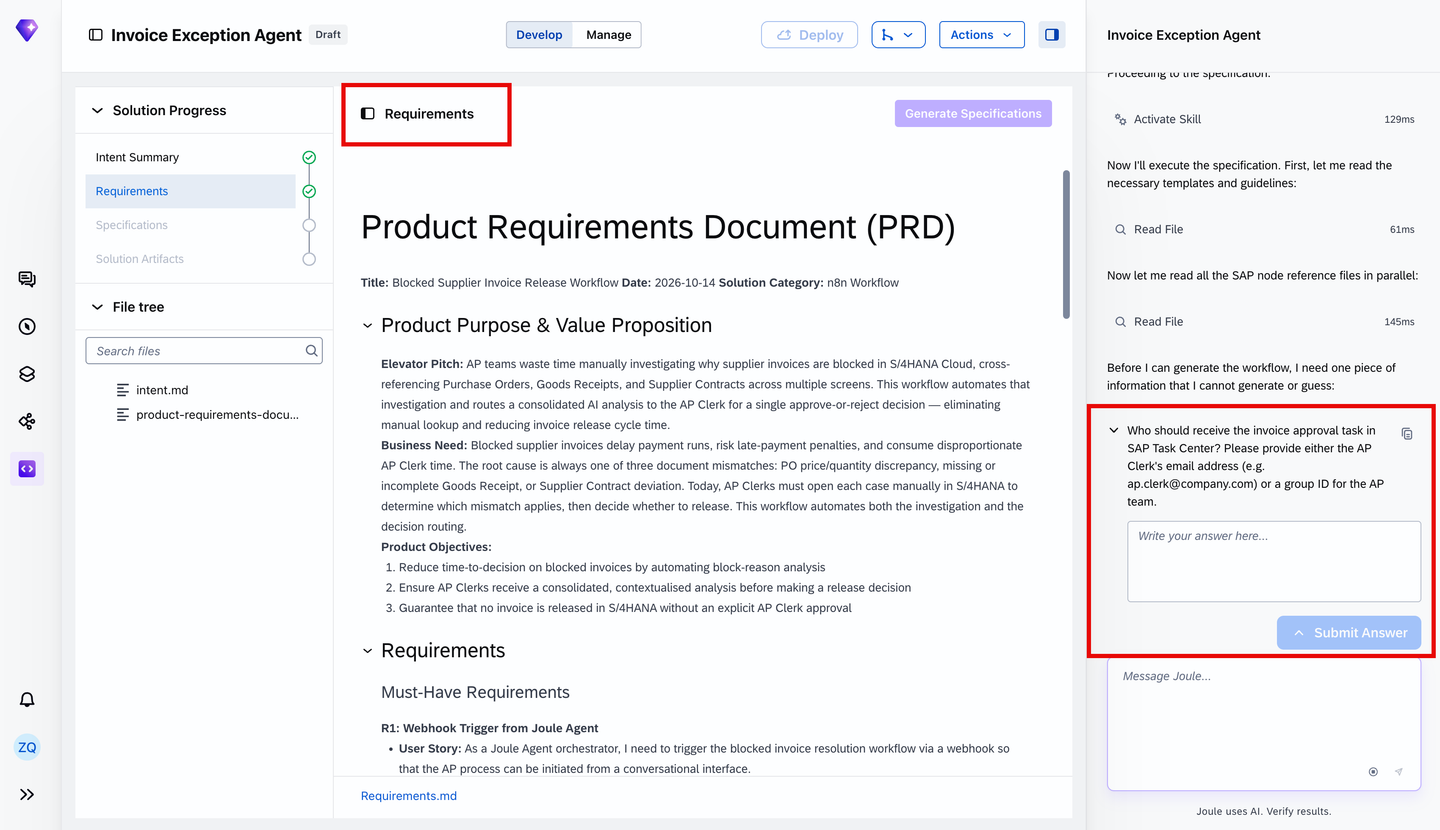Screen dimensions: 1440x830
Task: Select Requirements step in Solution Progress
Action: click(x=190, y=191)
